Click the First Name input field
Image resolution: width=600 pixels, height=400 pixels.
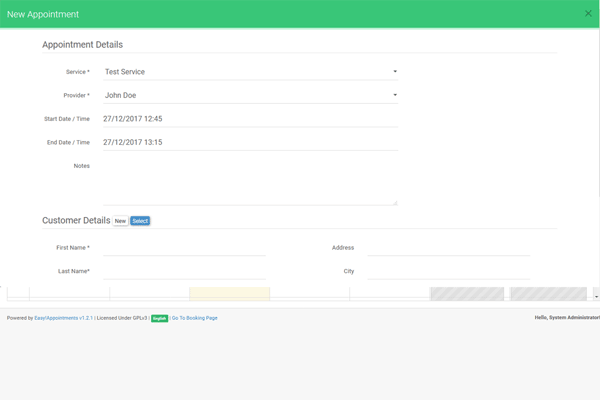coord(185,248)
